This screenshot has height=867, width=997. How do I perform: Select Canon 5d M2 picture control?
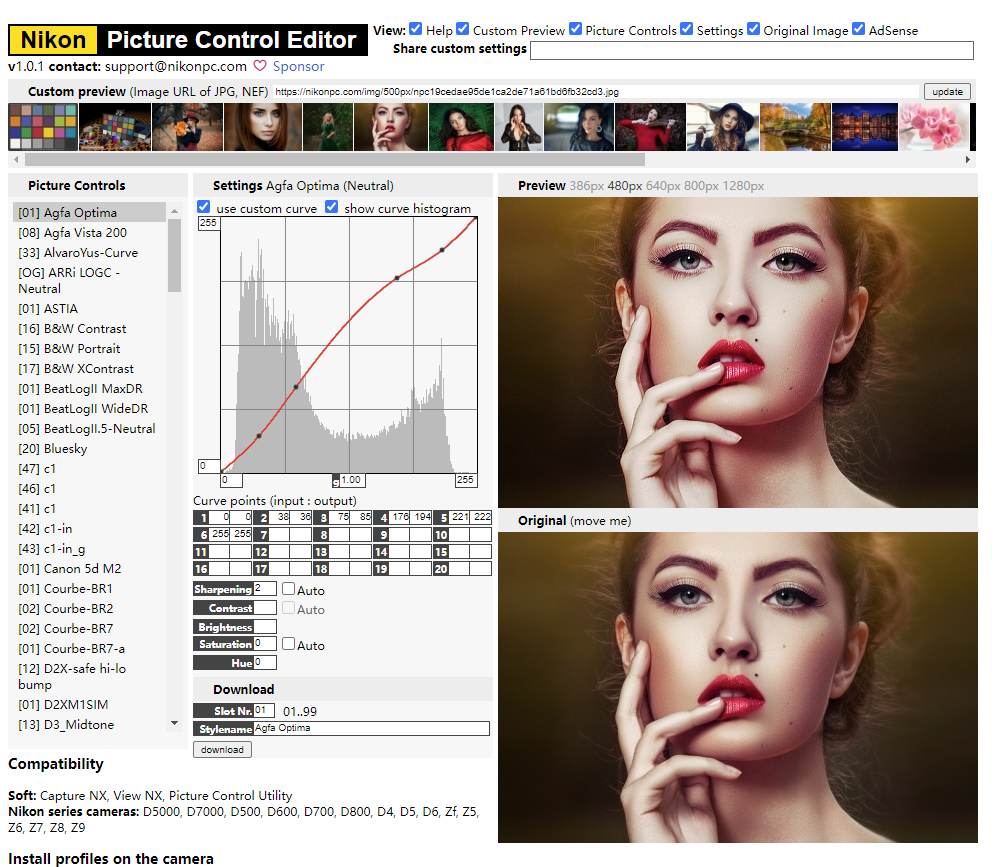coord(70,568)
